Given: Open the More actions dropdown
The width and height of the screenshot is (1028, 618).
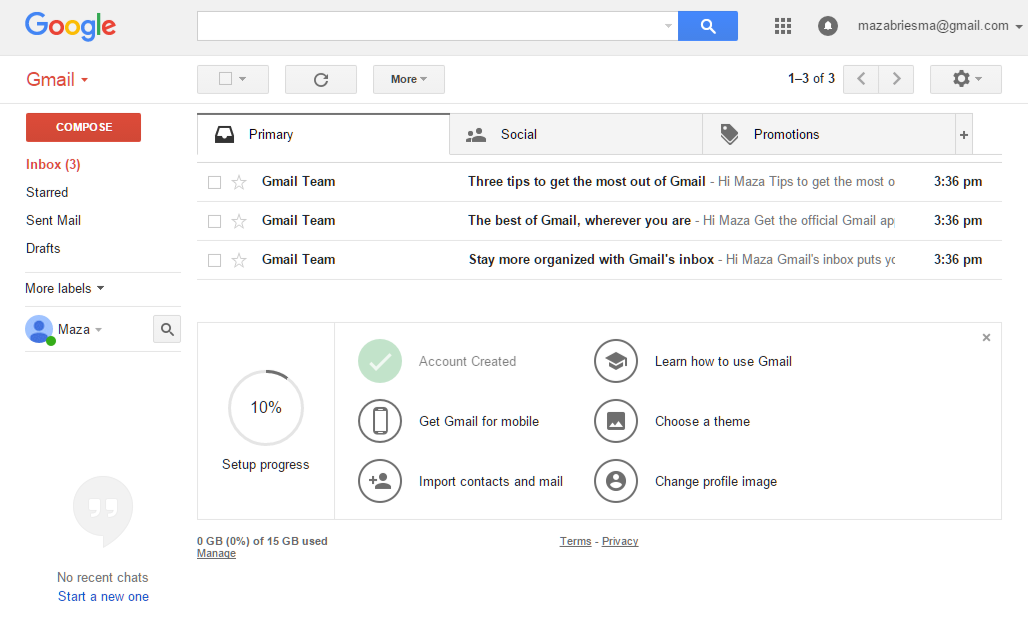Looking at the screenshot, I should point(408,80).
